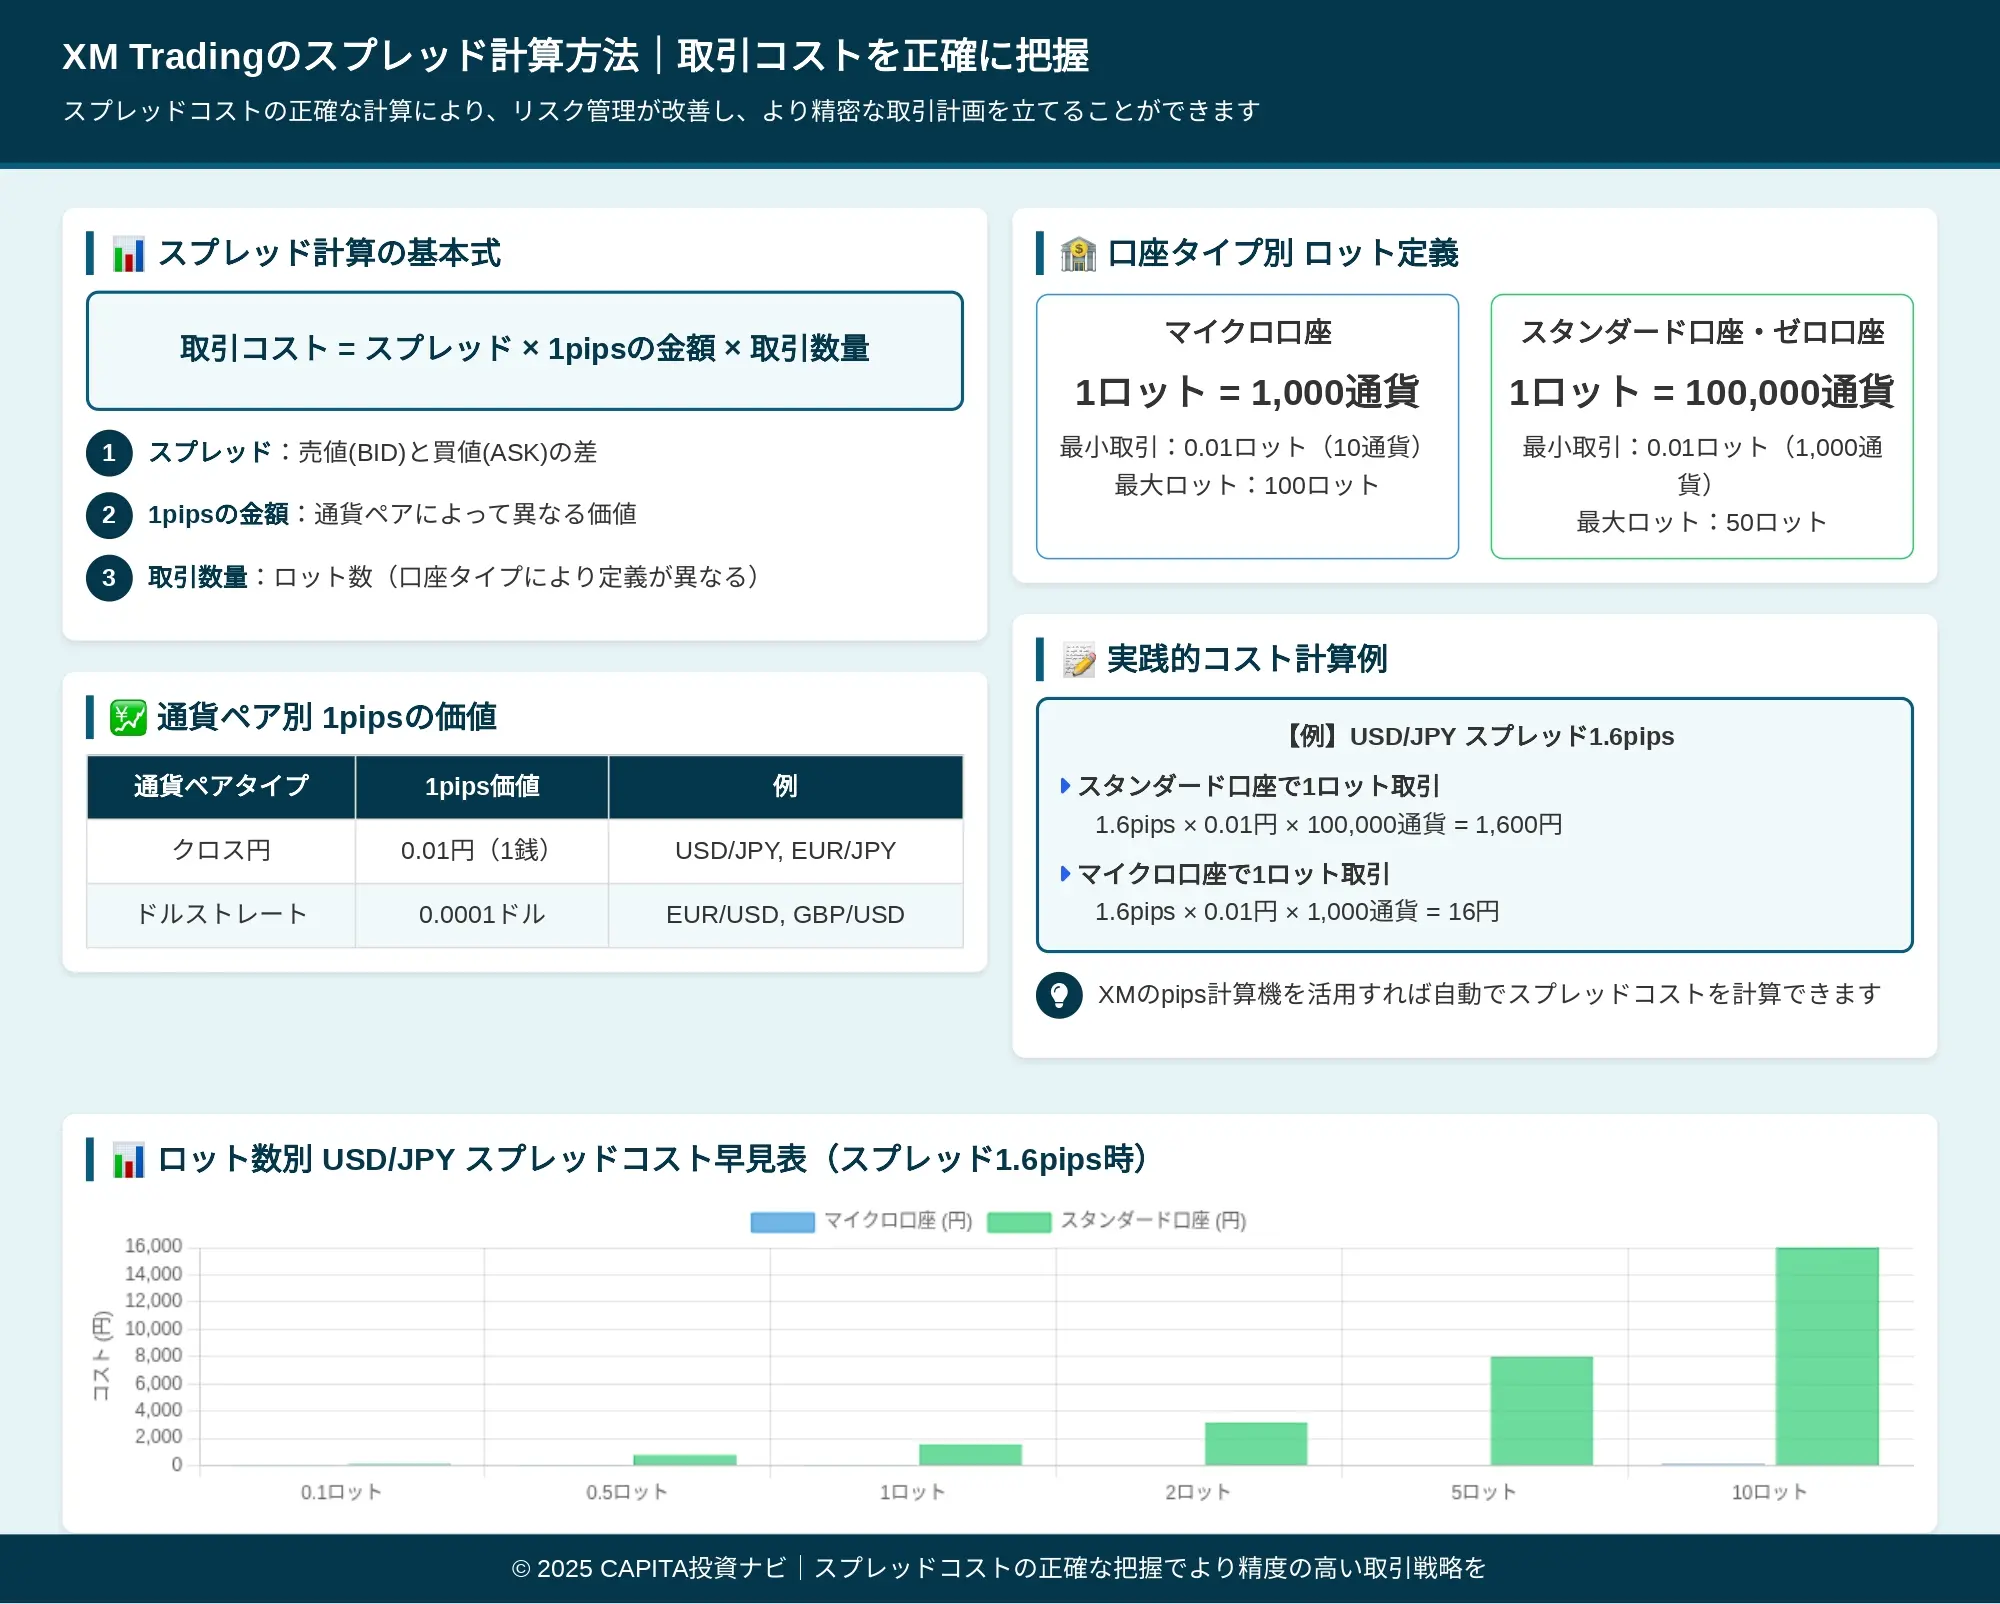This screenshot has width=2000, height=1604.
Task: Click the blue arrow before スタンダード口座で1ロット取引
Action: pyautogui.click(x=1065, y=786)
